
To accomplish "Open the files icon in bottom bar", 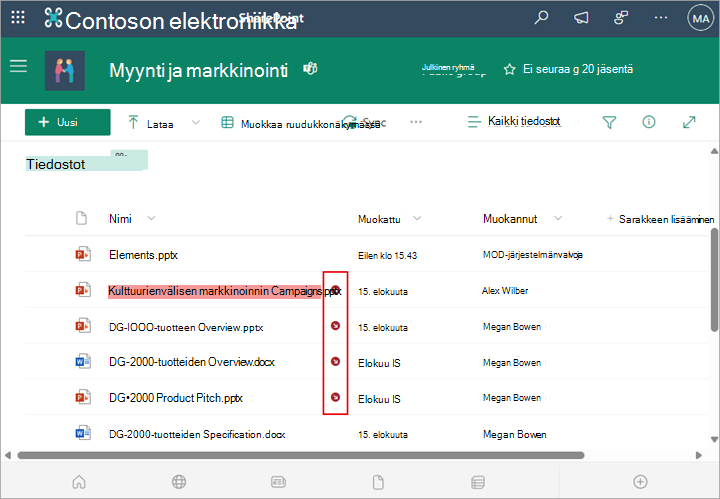I will point(378,482).
